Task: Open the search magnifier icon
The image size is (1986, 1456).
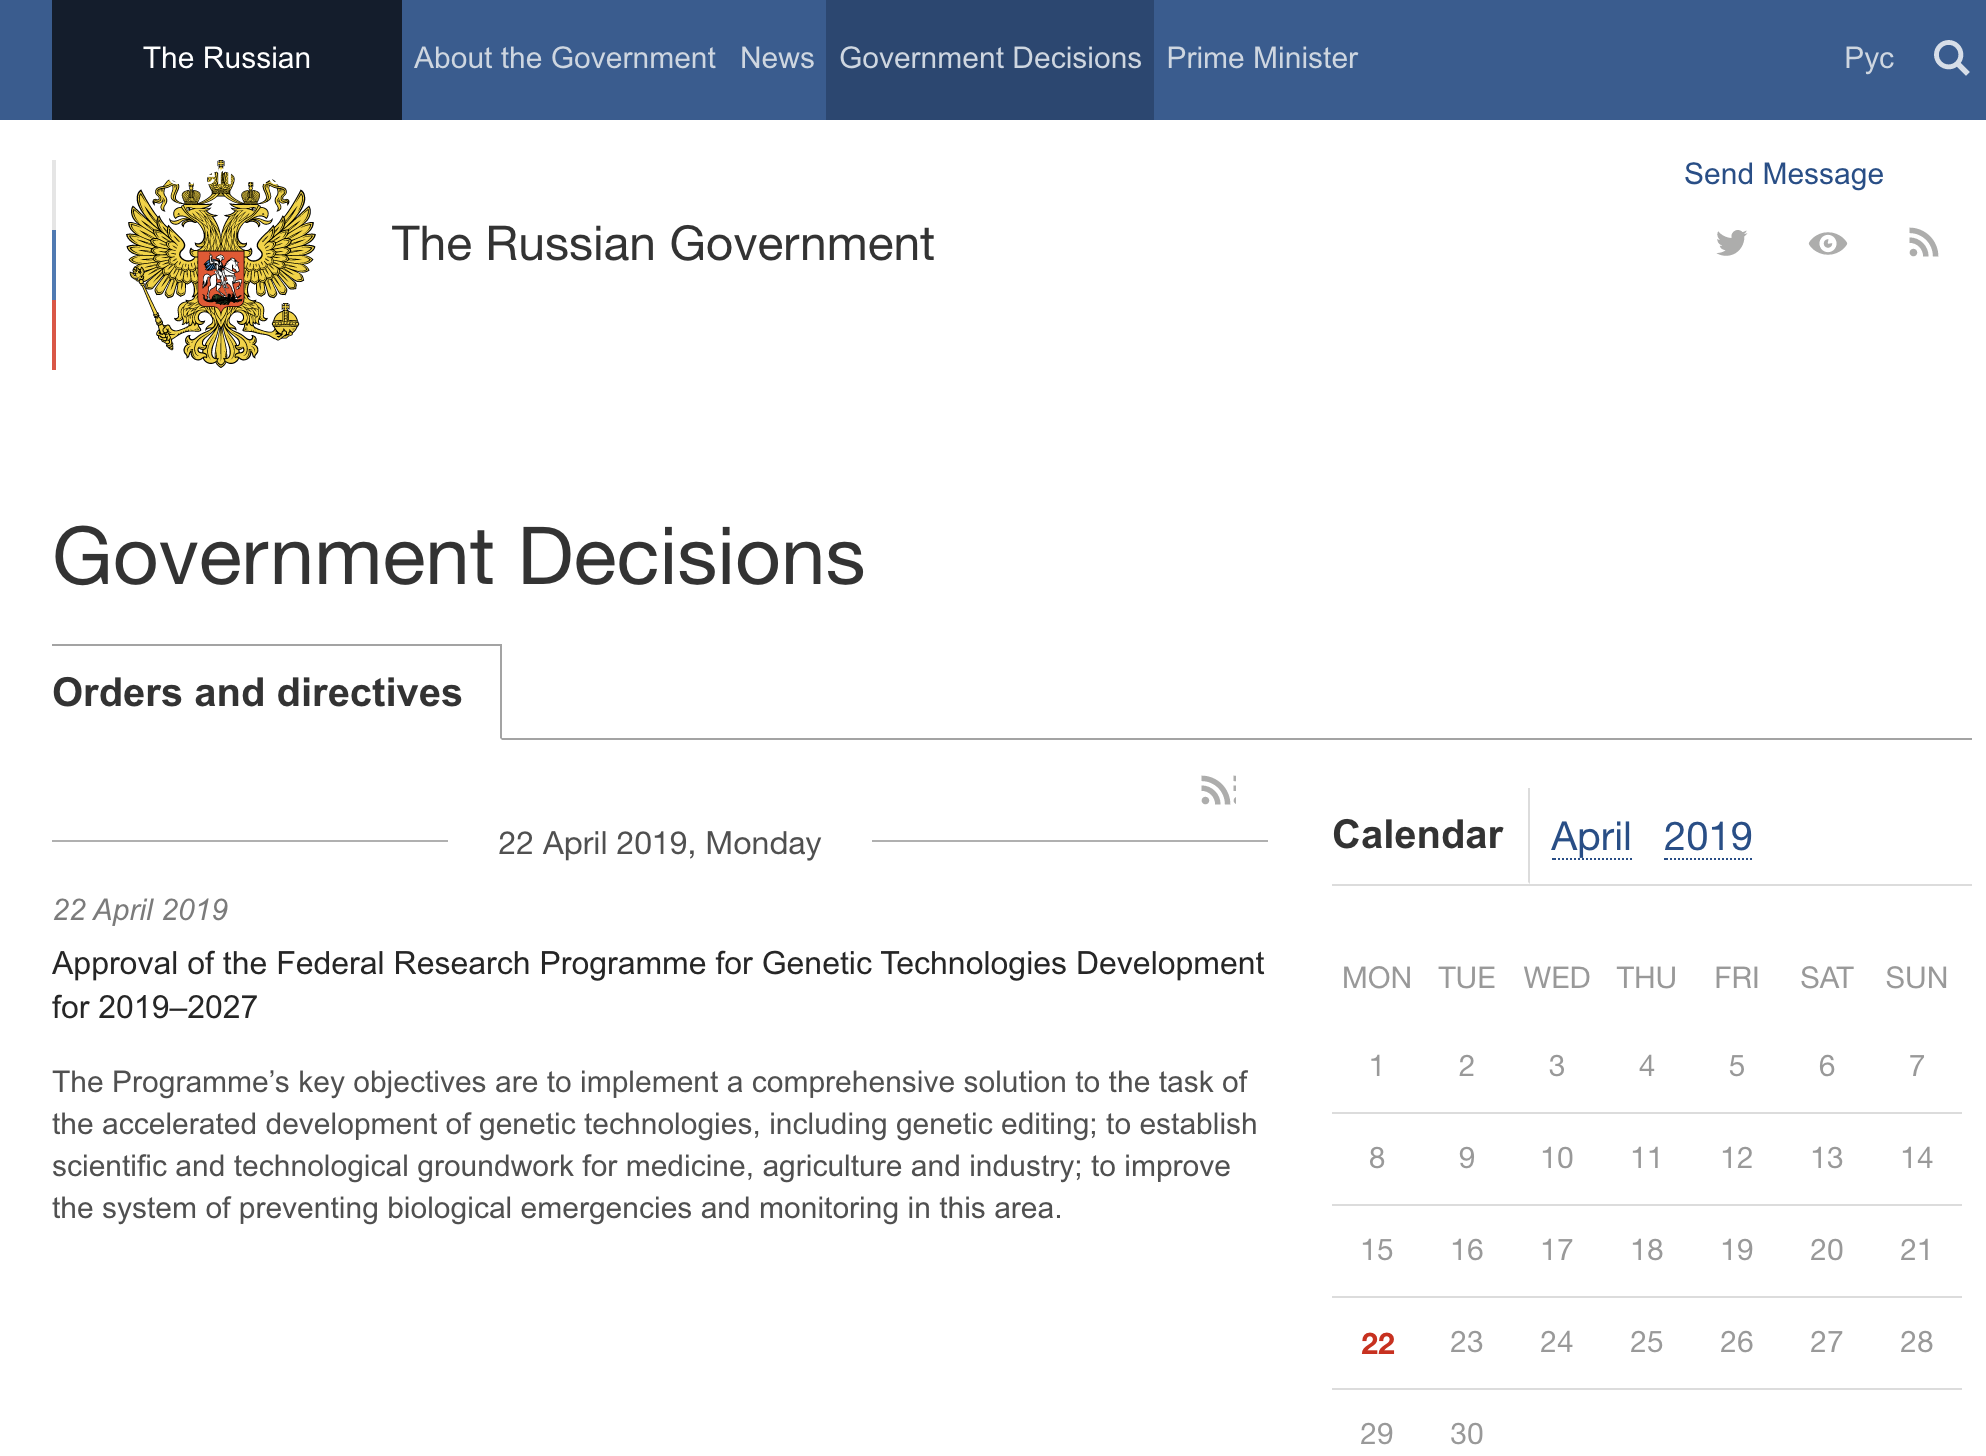Action: [1950, 58]
